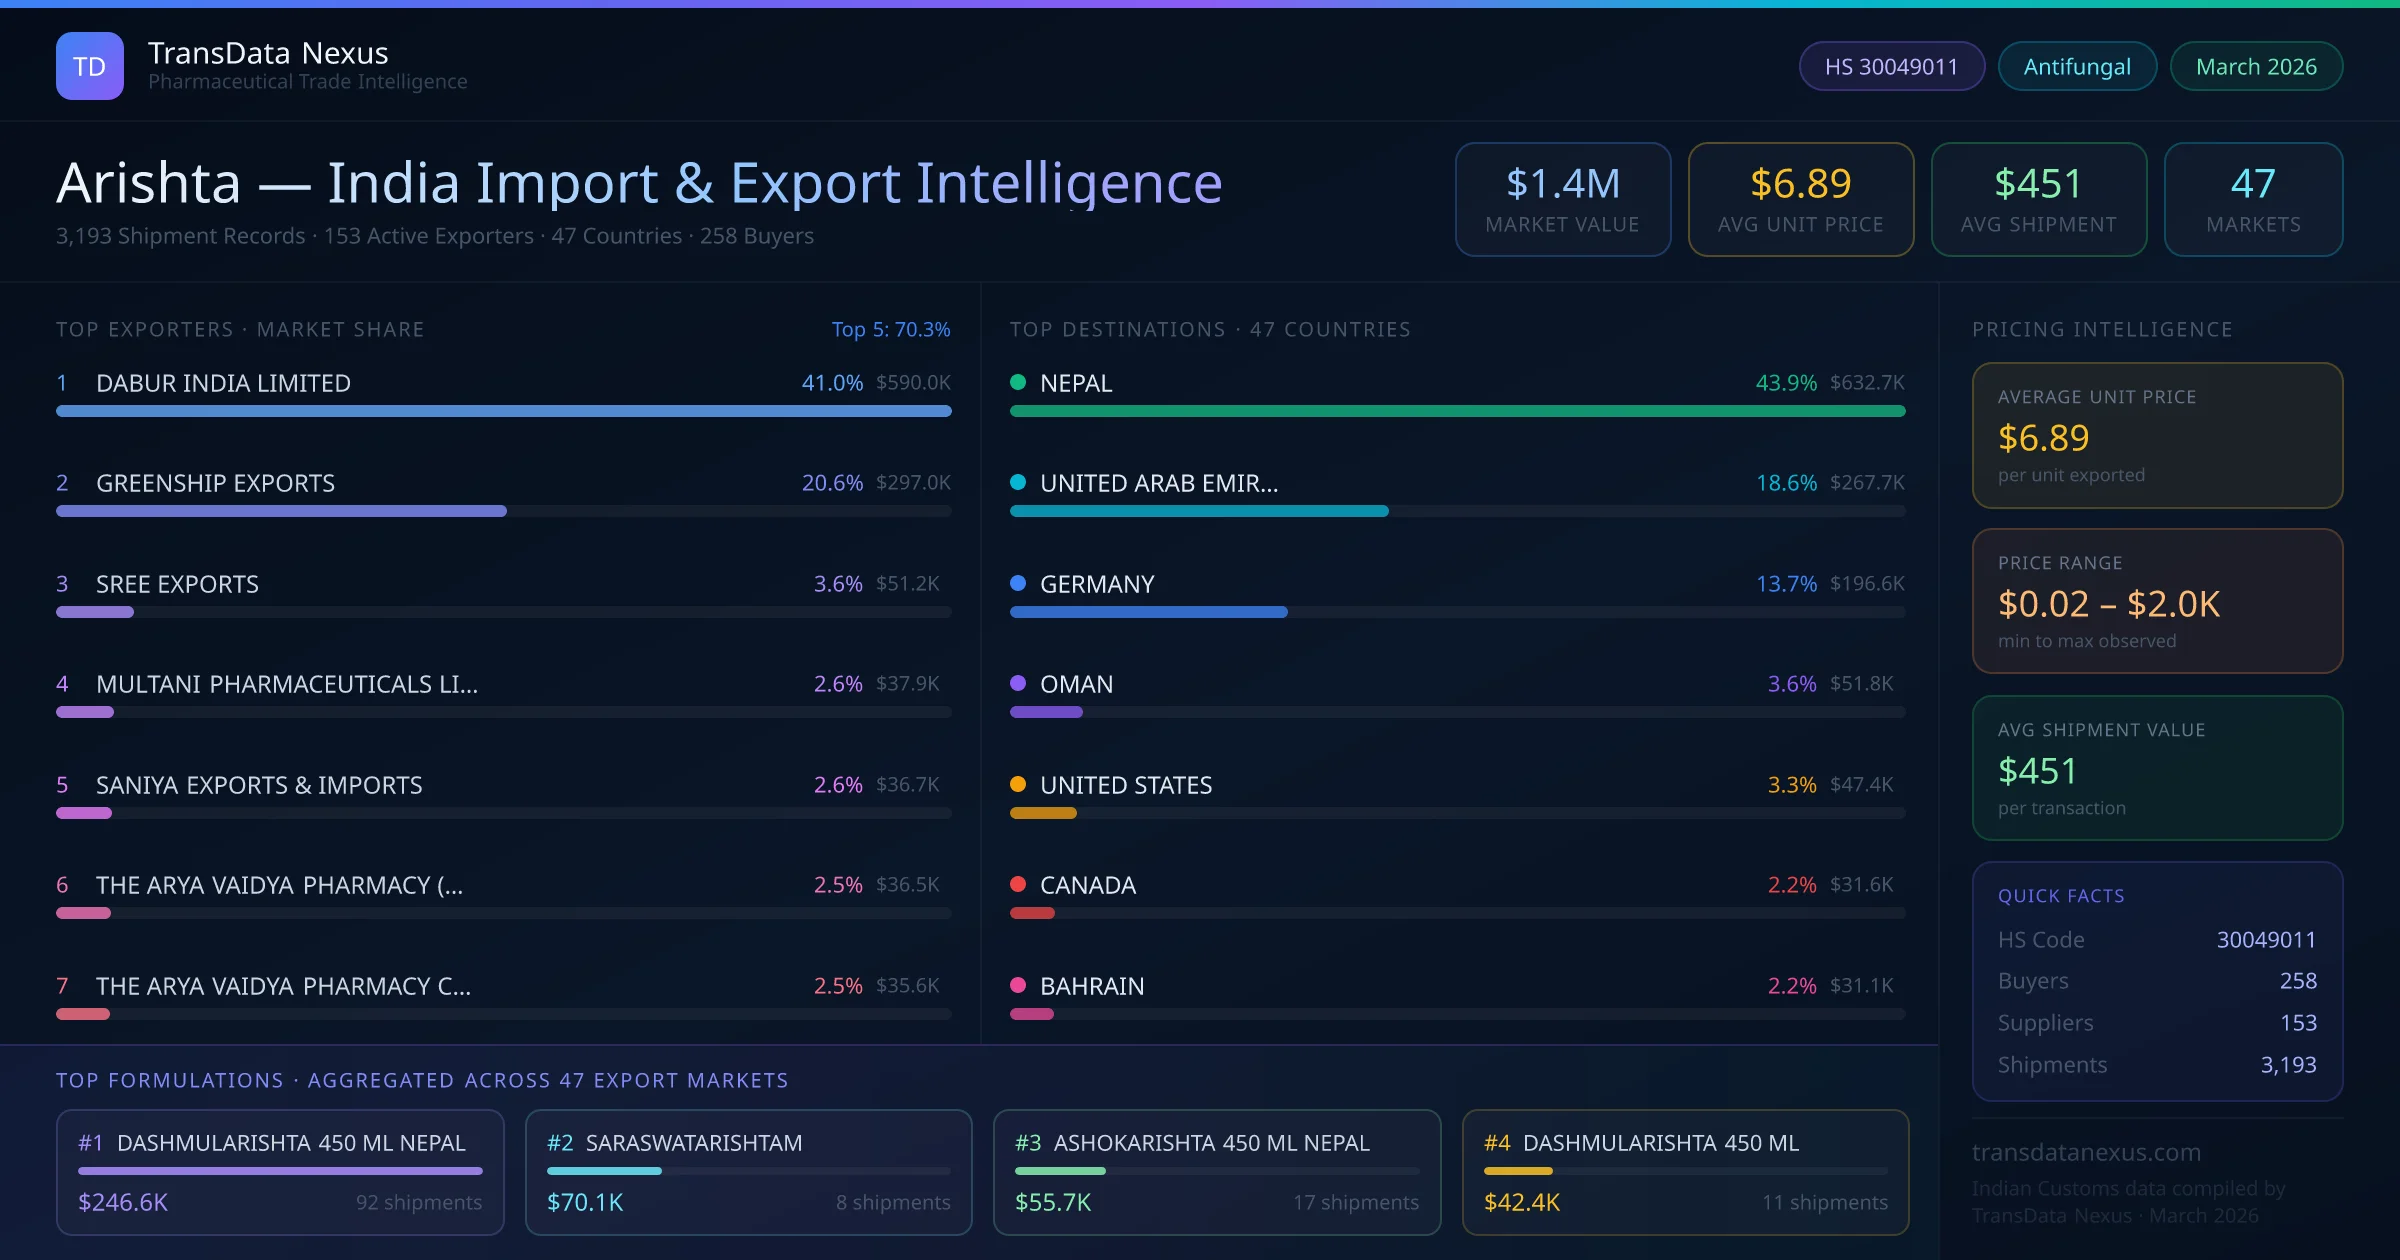This screenshot has height=1260, width=2400.
Task: Select the Antifungal category pill
Action: [2077, 66]
